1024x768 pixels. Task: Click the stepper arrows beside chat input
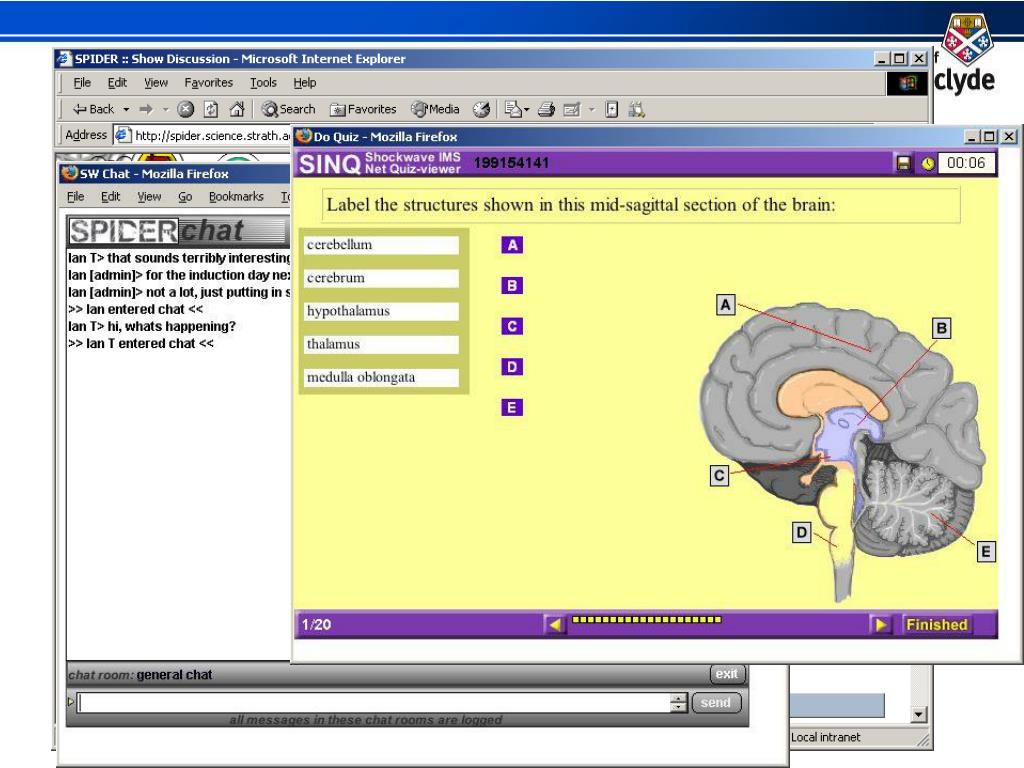(679, 703)
